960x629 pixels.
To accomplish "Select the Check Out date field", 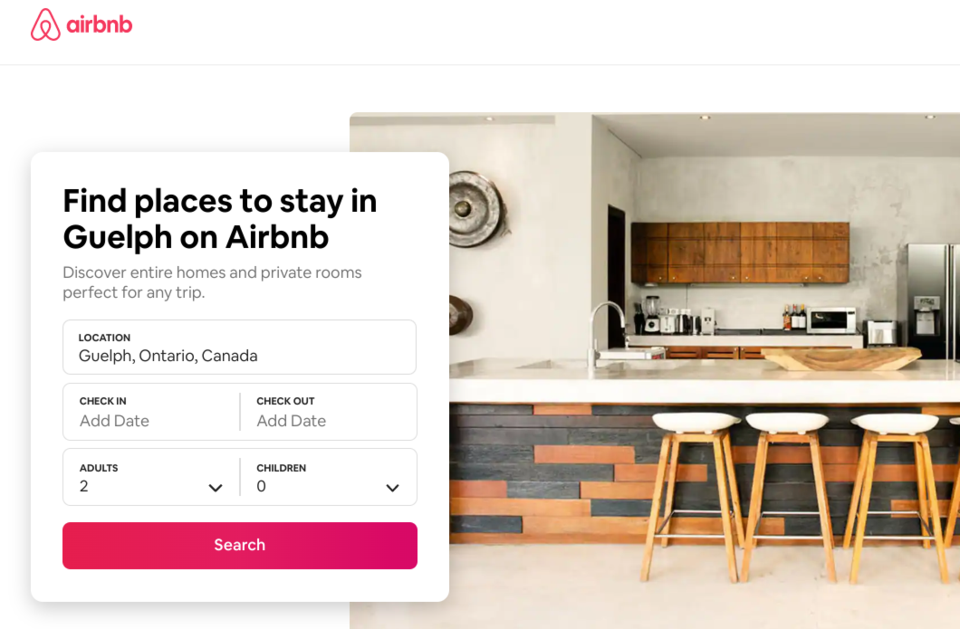I will [x=329, y=412].
